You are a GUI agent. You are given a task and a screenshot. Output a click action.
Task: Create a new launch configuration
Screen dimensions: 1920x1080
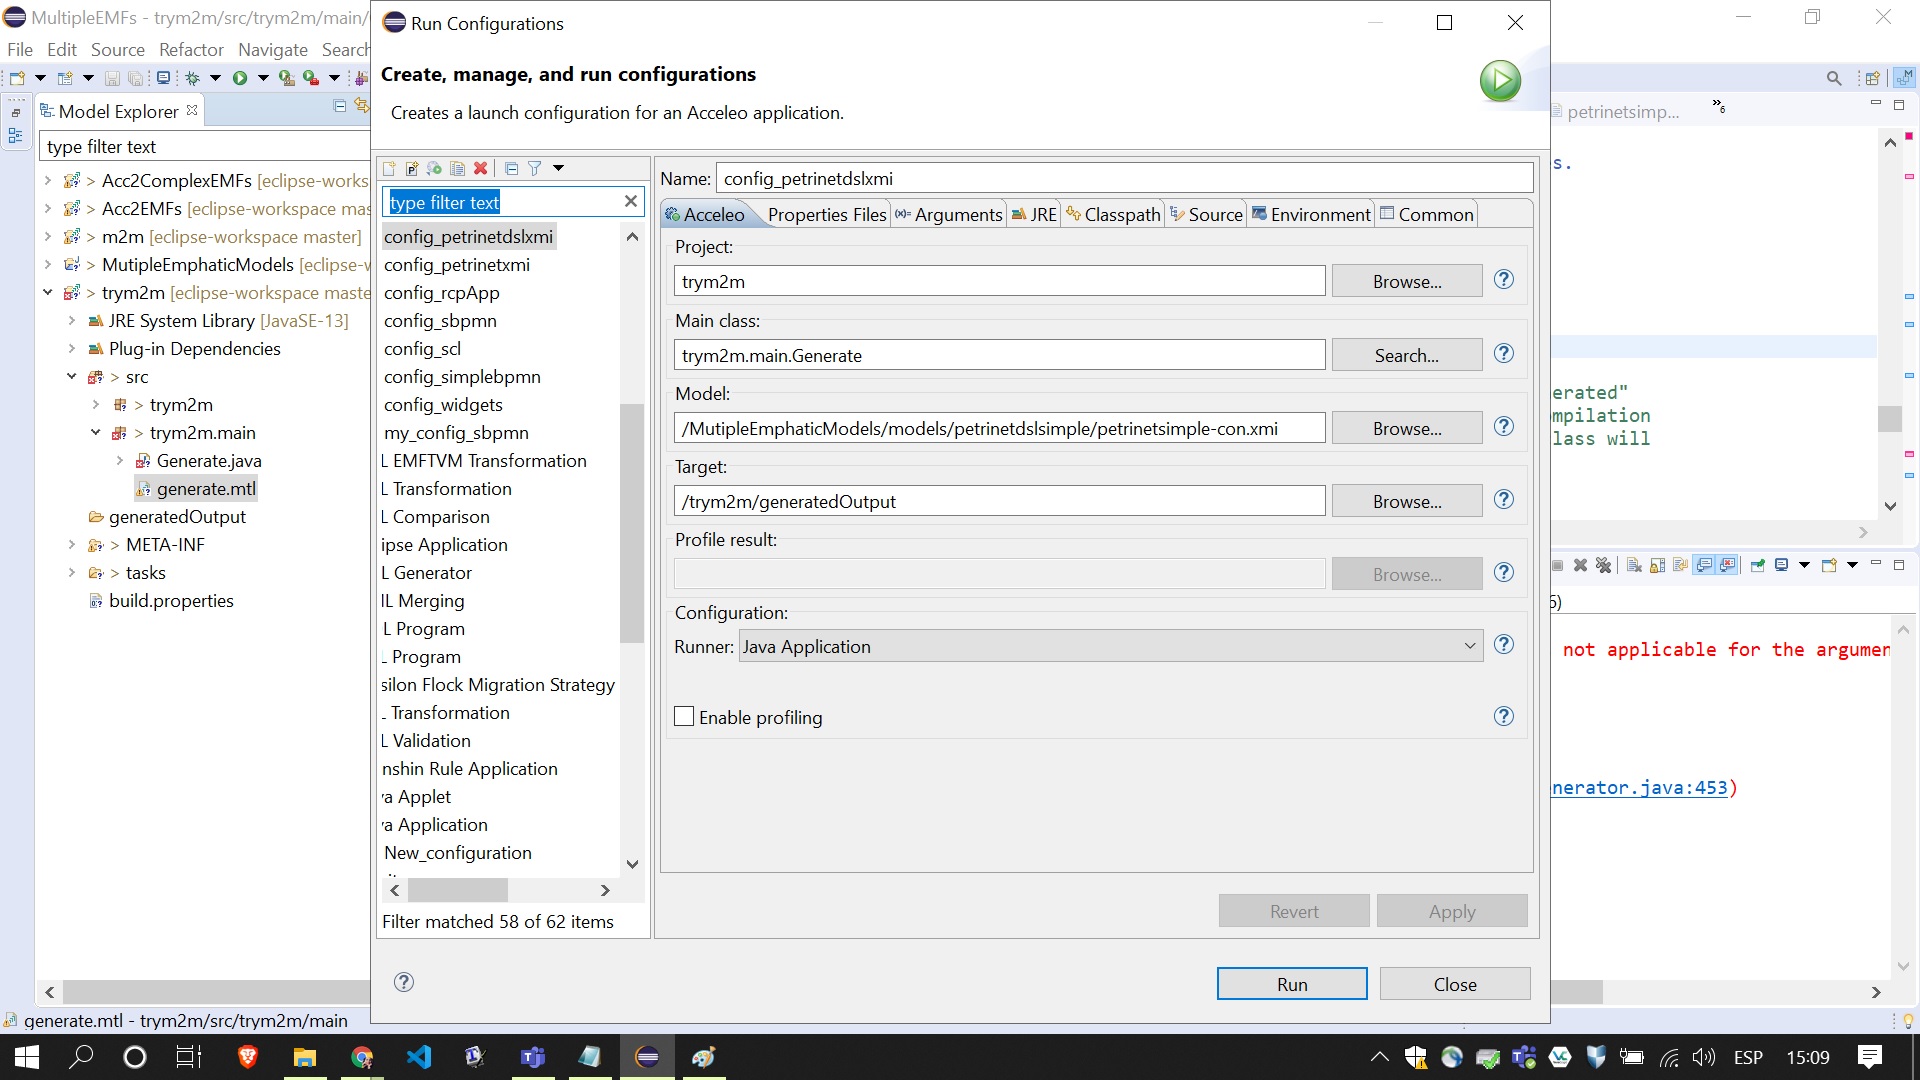click(389, 168)
